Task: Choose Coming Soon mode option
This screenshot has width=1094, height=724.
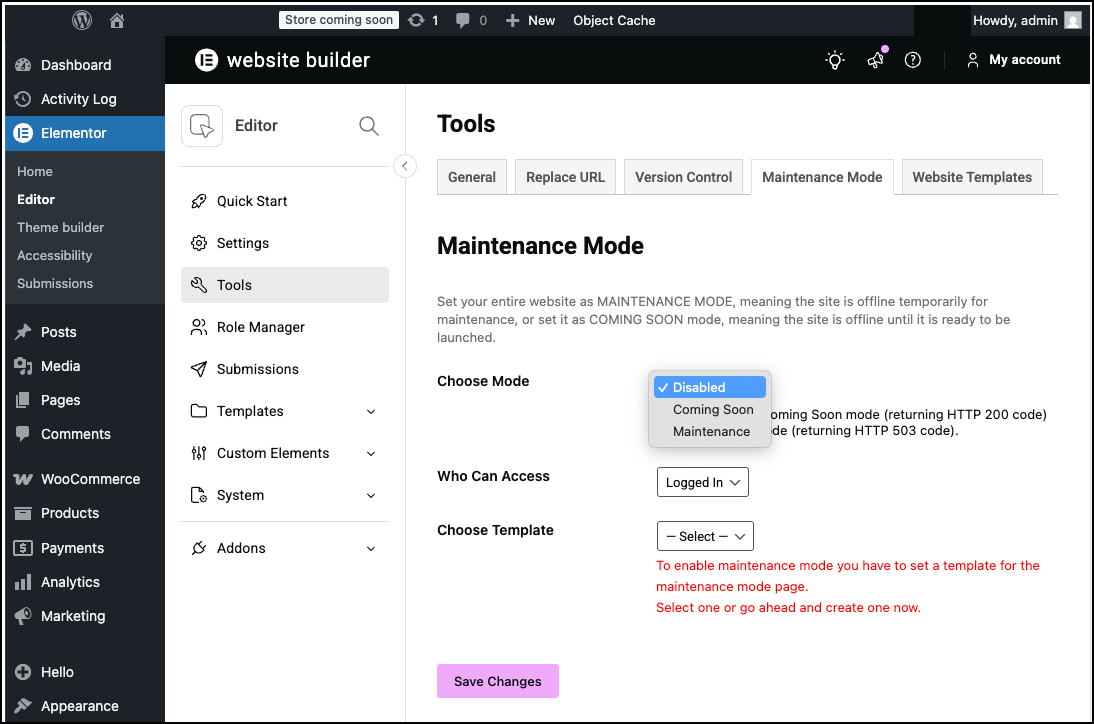Action: (x=710, y=409)
